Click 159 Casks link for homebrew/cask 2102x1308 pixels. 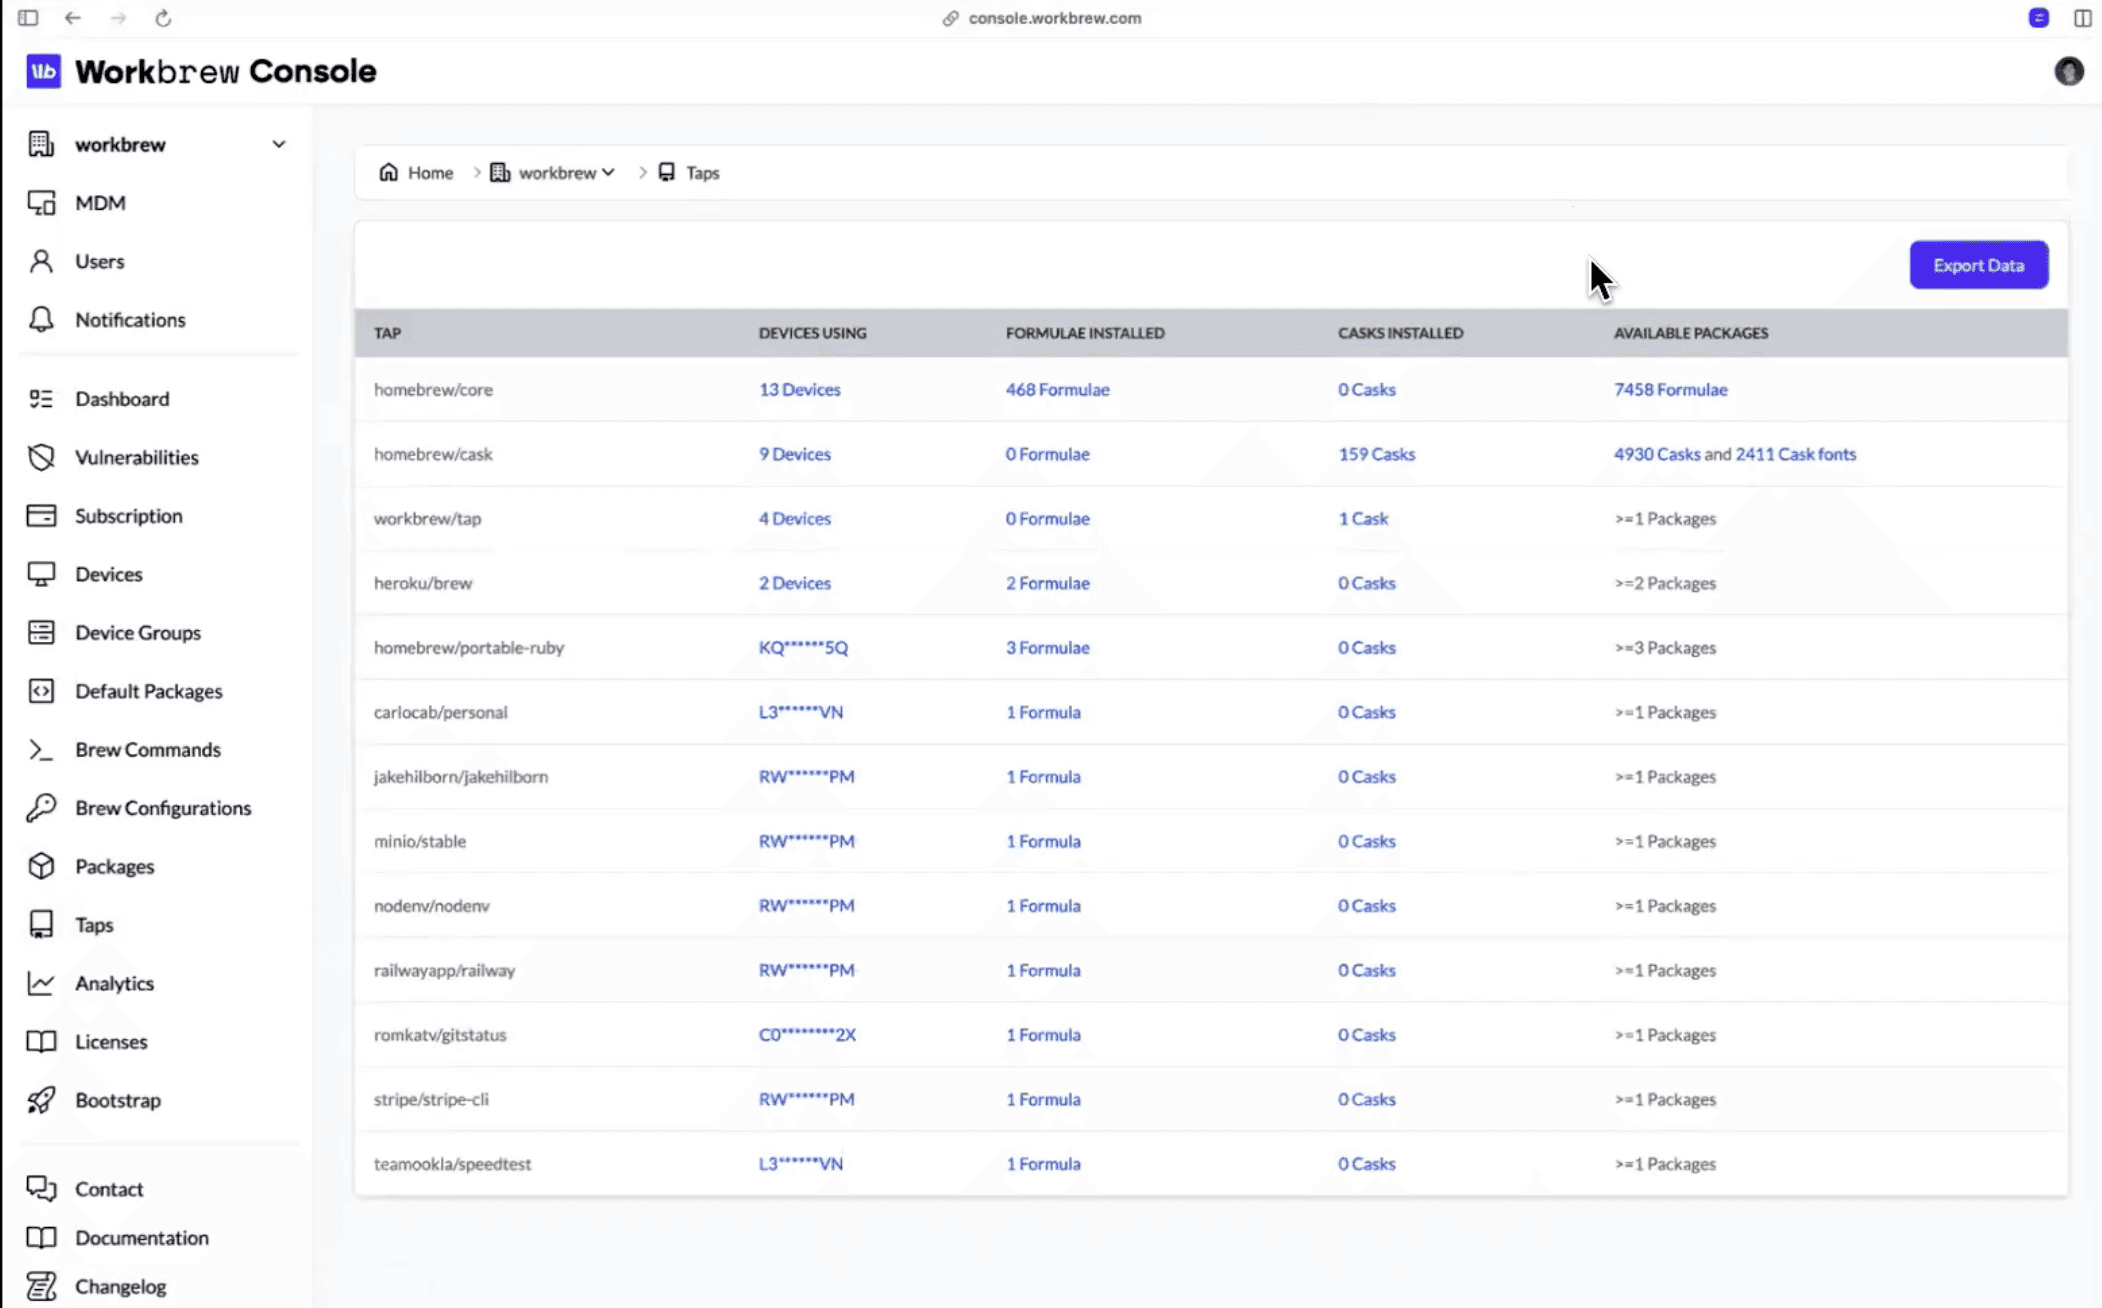coord(1376,454)
